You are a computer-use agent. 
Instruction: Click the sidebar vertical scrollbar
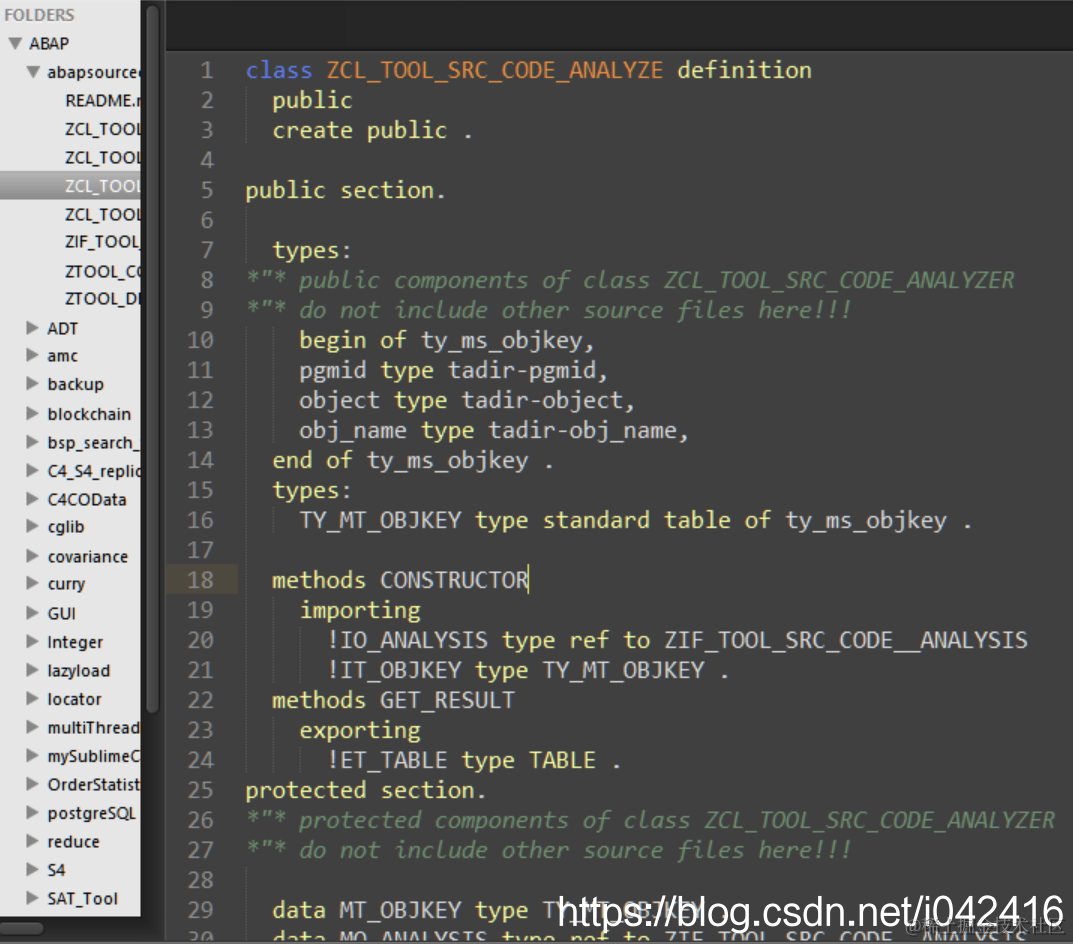153,359
